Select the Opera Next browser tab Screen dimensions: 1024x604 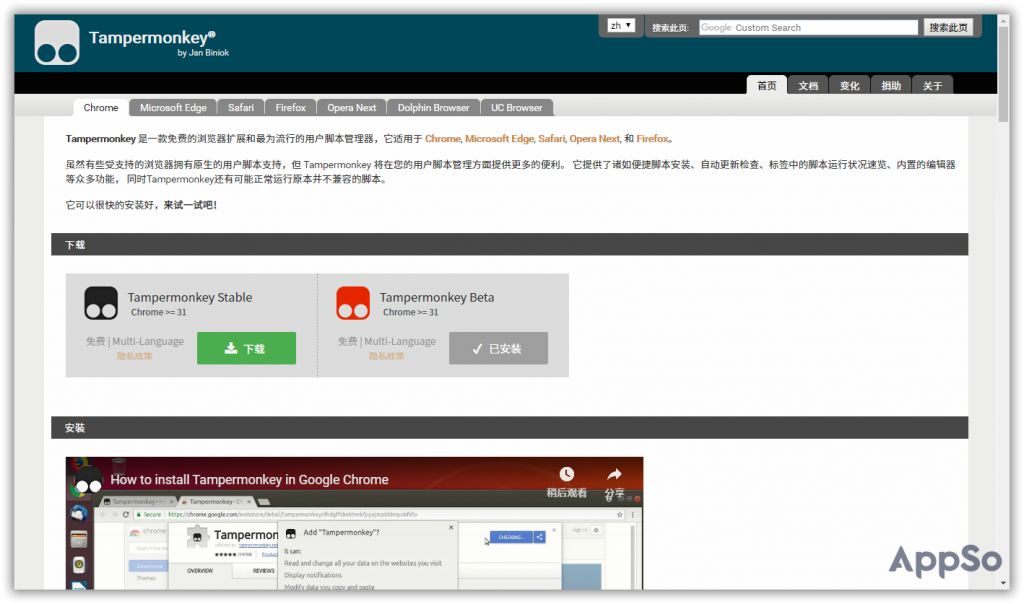(351, 108)
